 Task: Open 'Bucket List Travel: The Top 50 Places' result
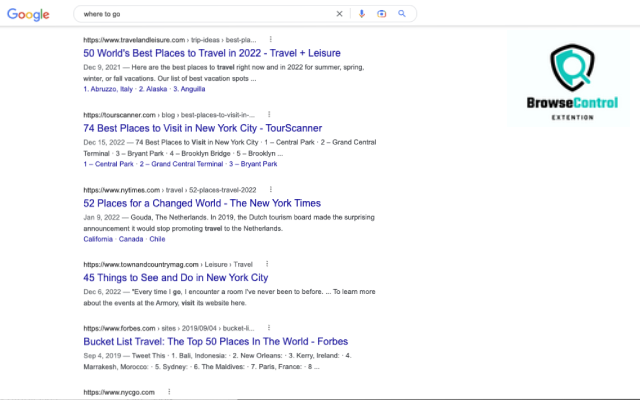point(216,341)
